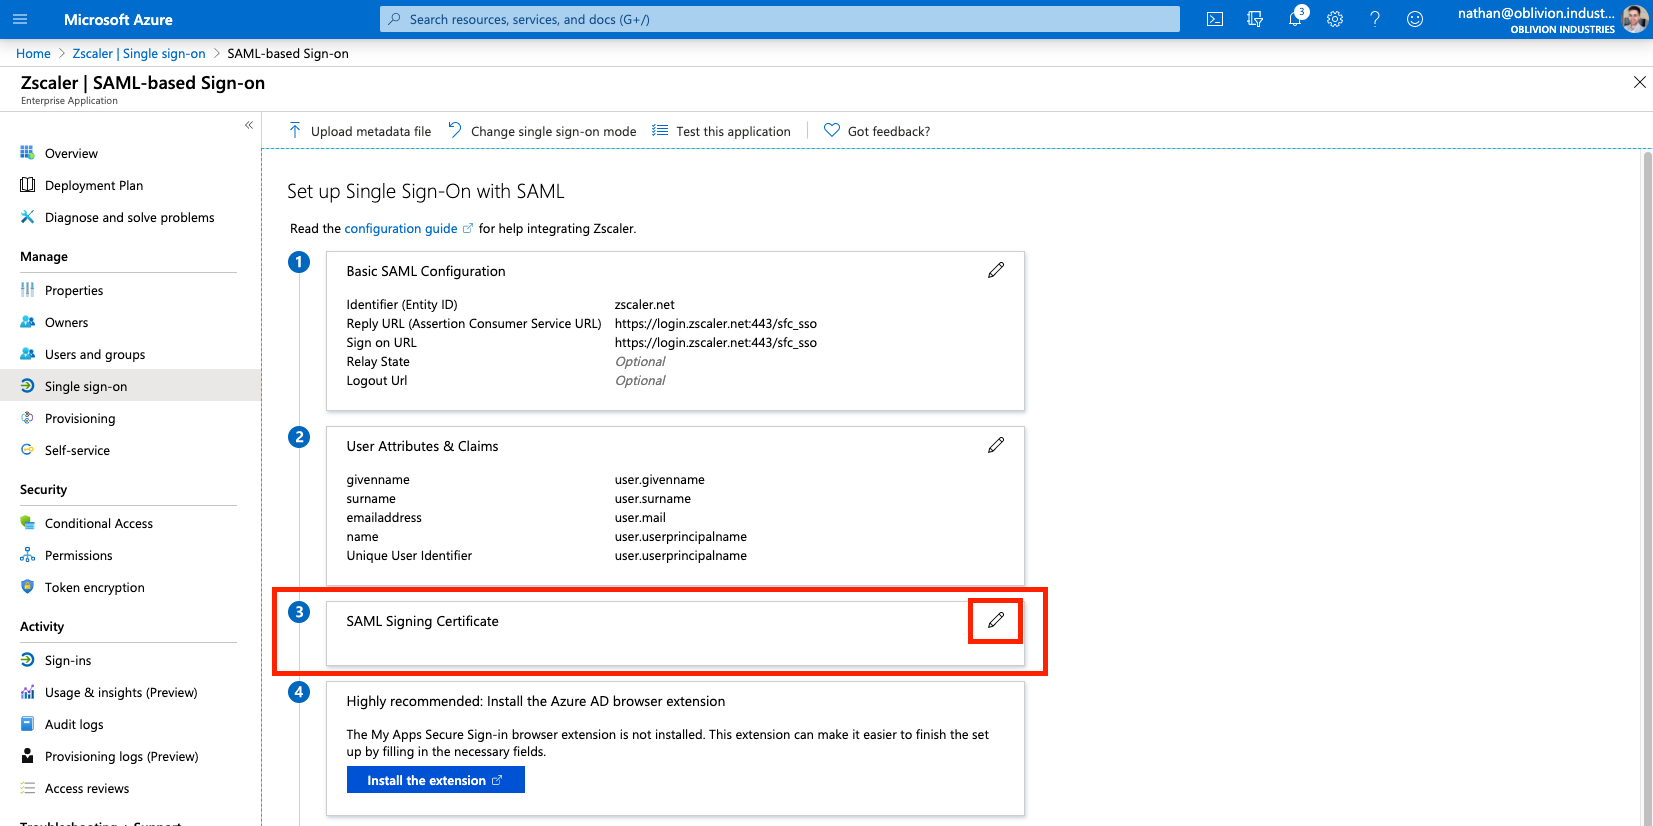This screenshot has height=826, width=1653.
Task: Collapse the left navigation sidebar
Action: click(x=249, y=125)
